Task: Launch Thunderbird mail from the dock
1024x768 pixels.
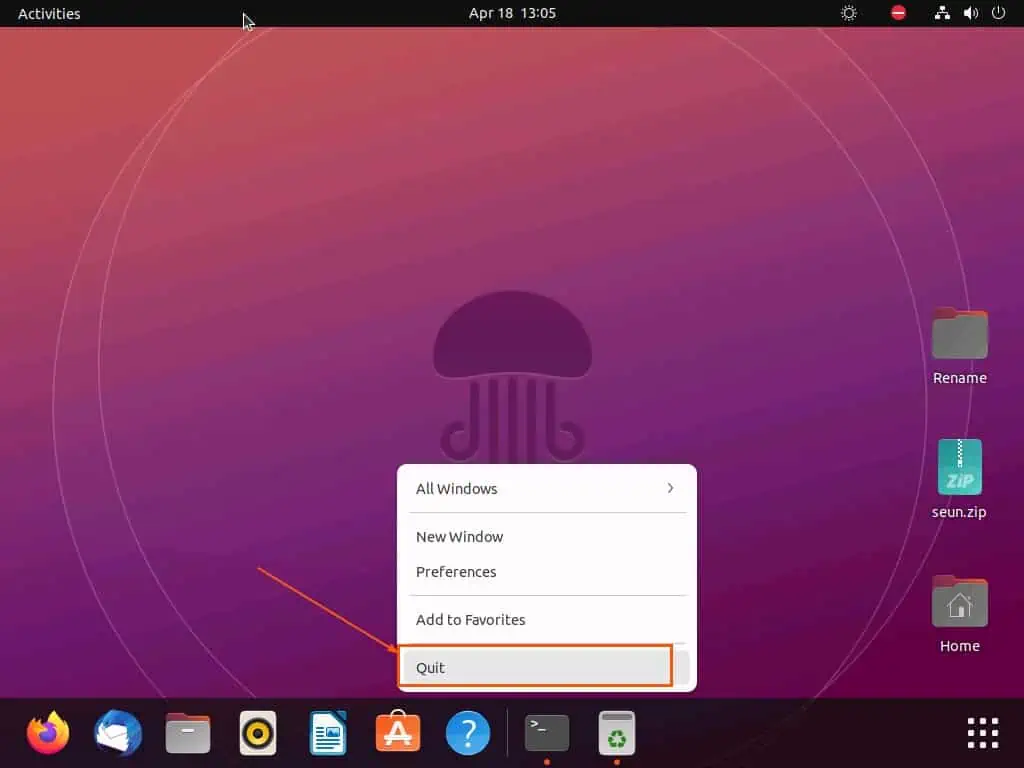Action: (x=118, y=733)
